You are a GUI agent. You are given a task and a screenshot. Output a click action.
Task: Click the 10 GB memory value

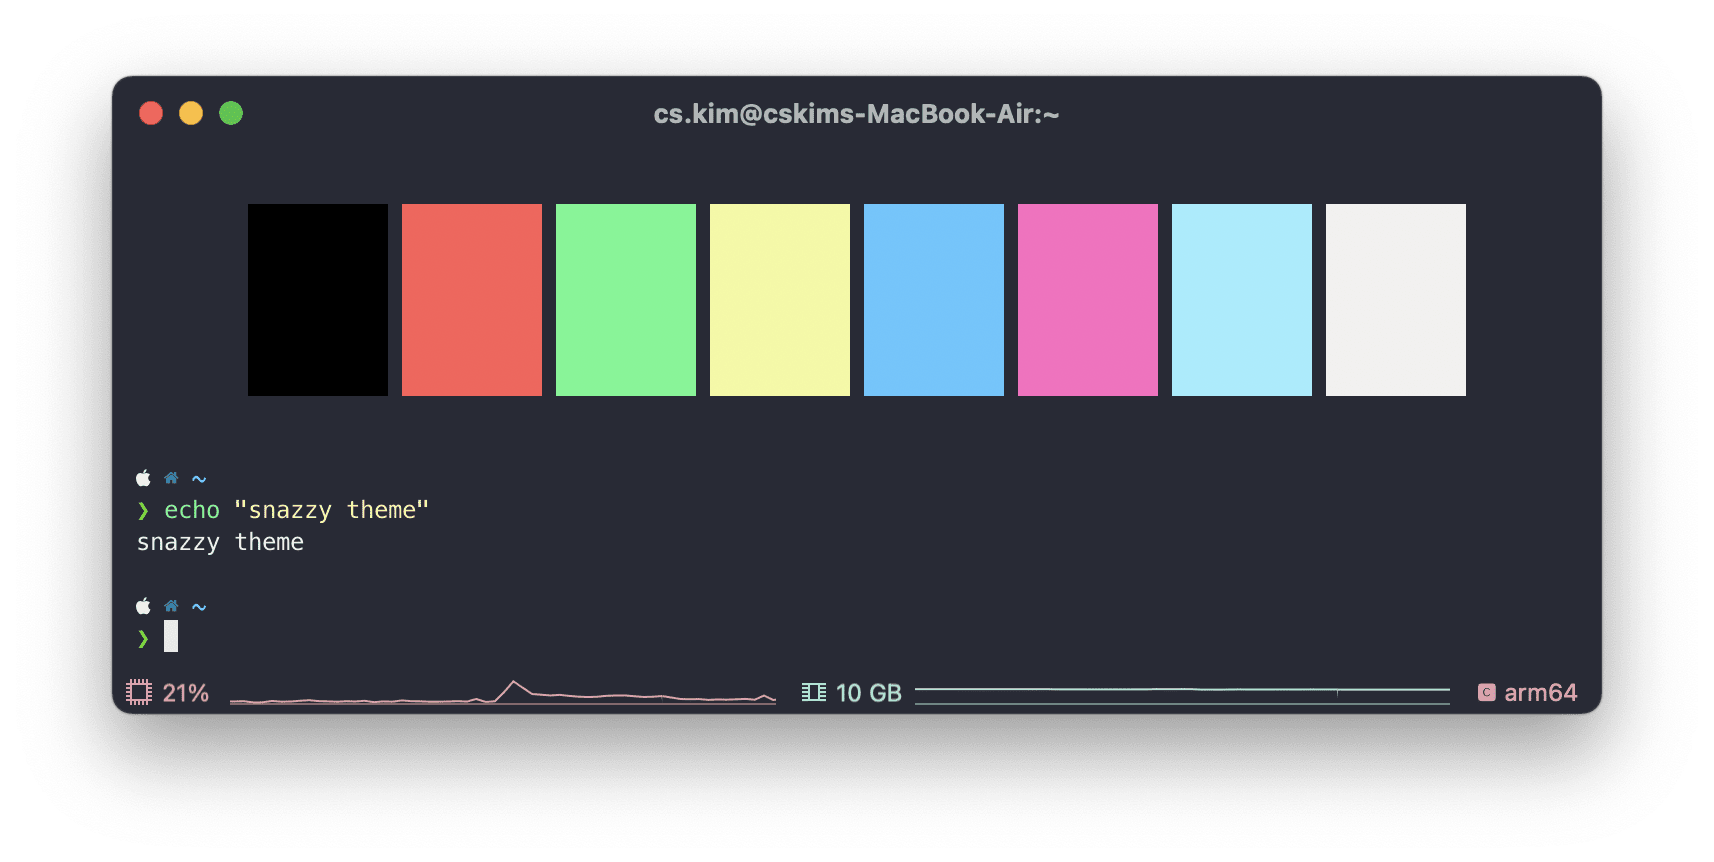(869, 693)
